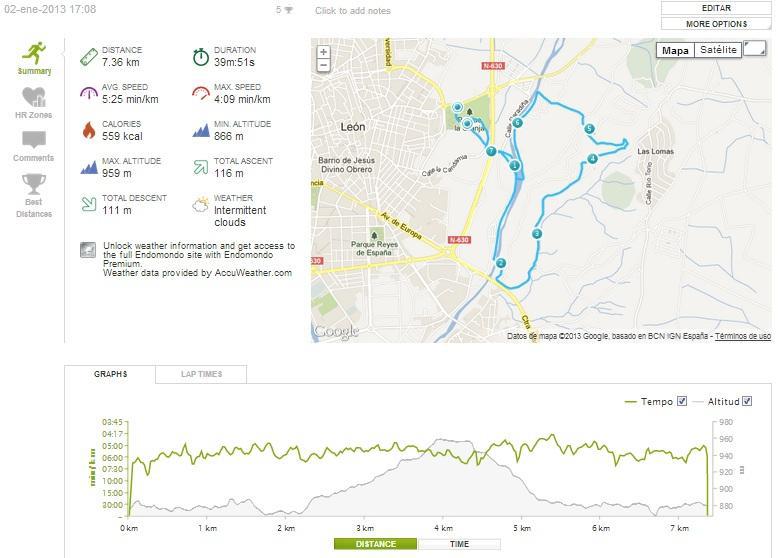Switch map to Satélite view
The image size is (782, 558).
pos(718,50)
